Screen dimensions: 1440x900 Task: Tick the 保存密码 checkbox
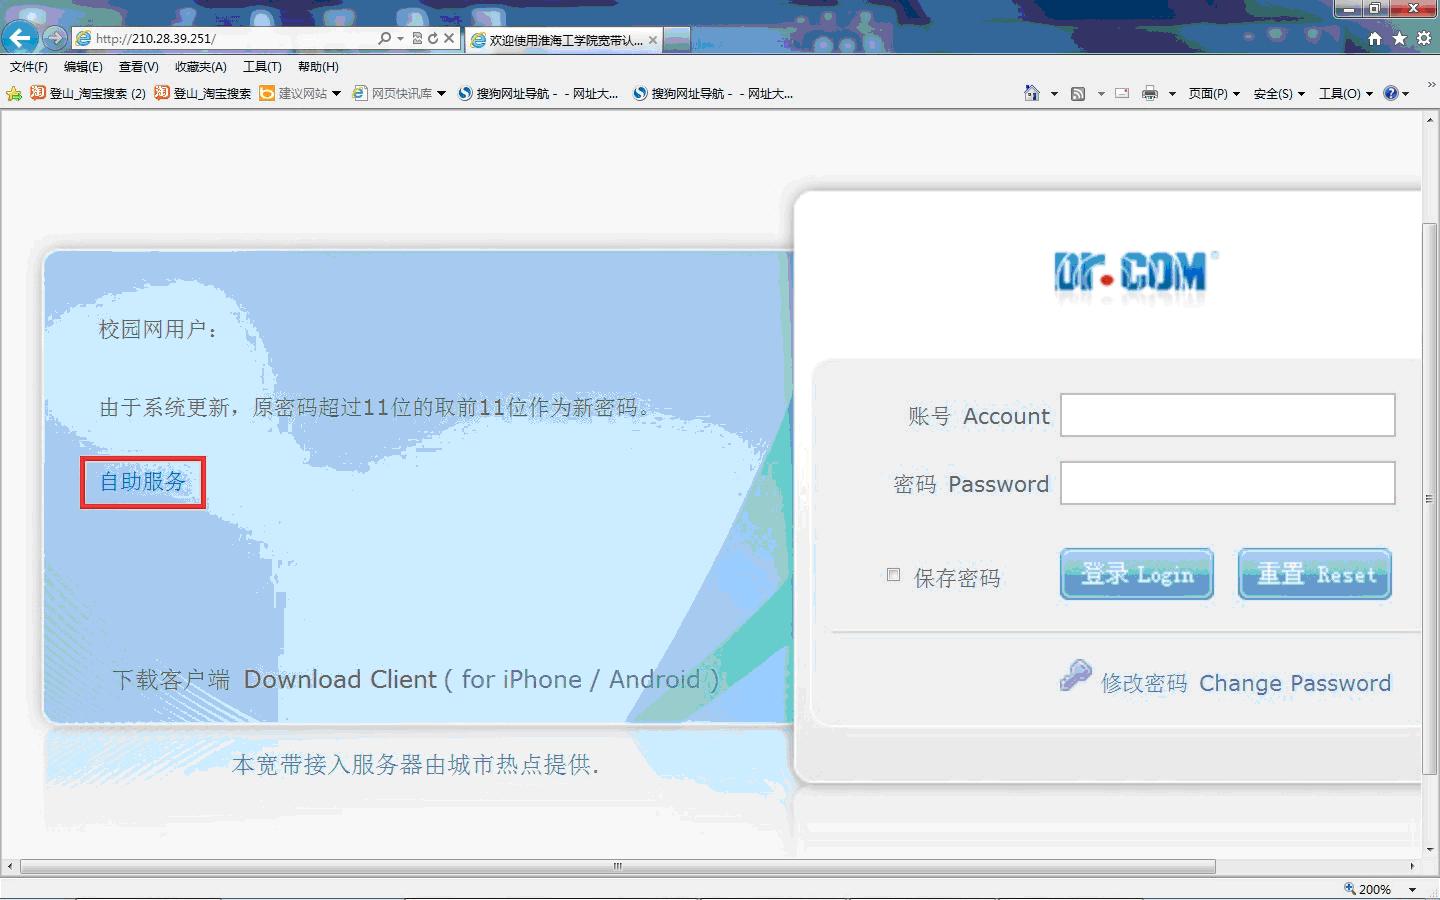click(x=893, y=574)
